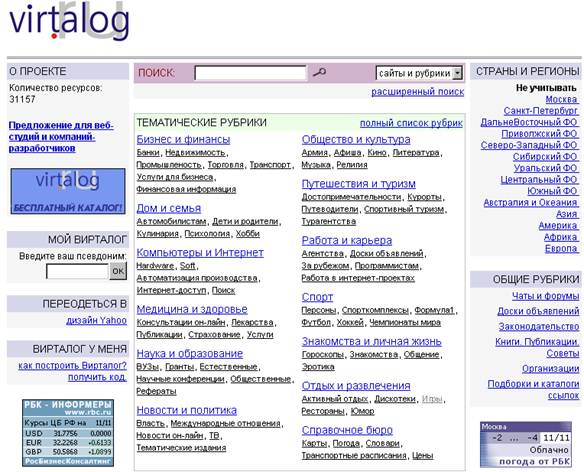Image resolution: width=584 pixels, height=472 pixels.
Task: Select Северо-Западный ФО region
Action: coord(529,145)
